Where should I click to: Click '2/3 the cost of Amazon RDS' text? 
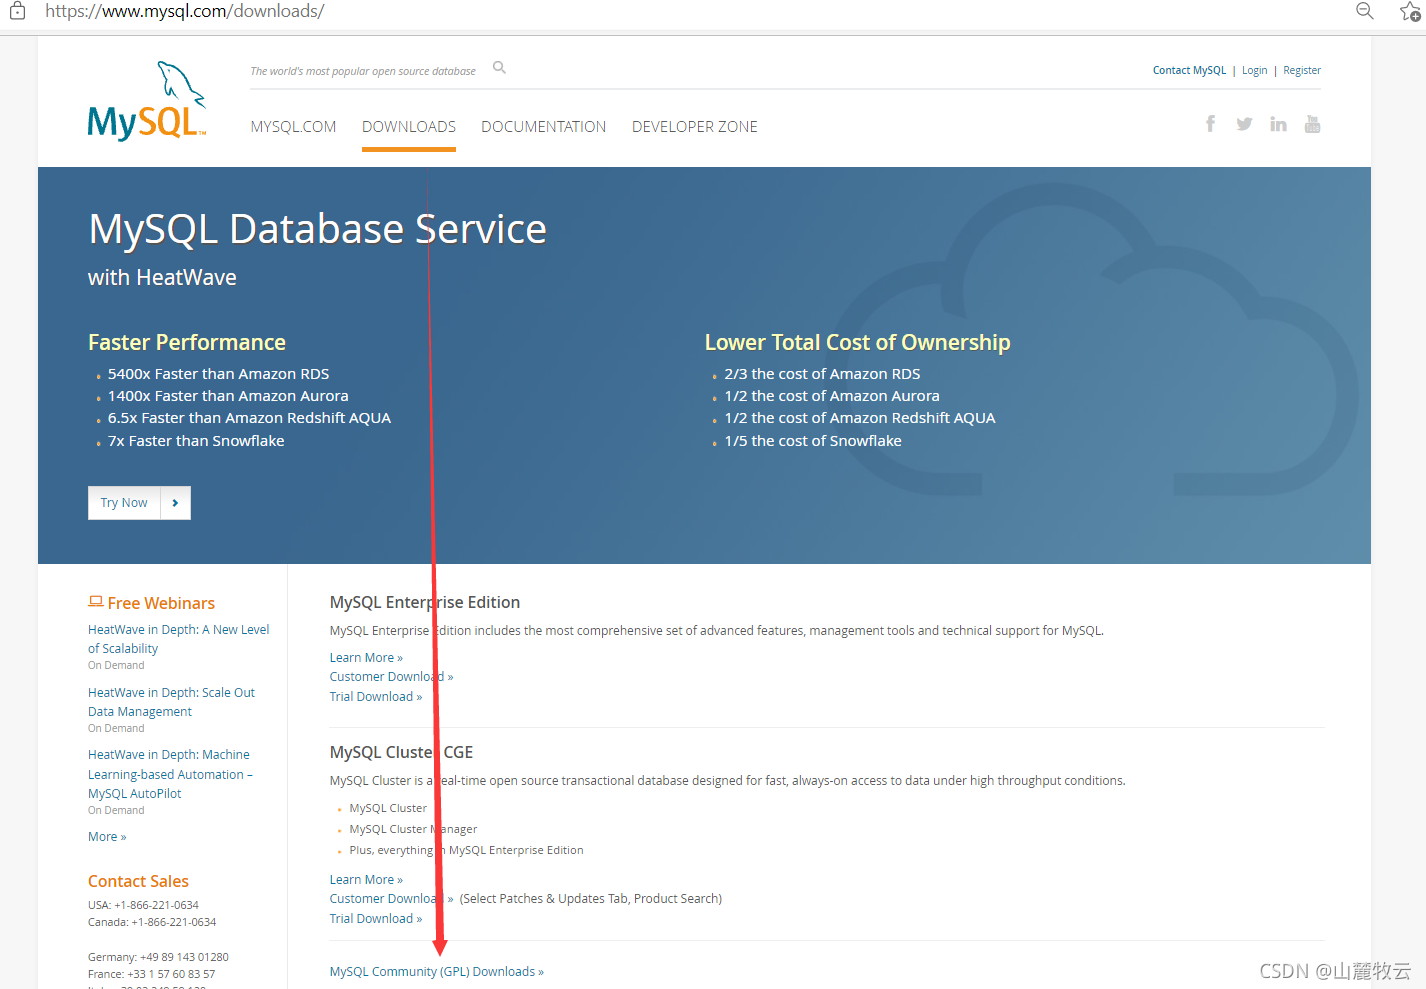point(823,374)
